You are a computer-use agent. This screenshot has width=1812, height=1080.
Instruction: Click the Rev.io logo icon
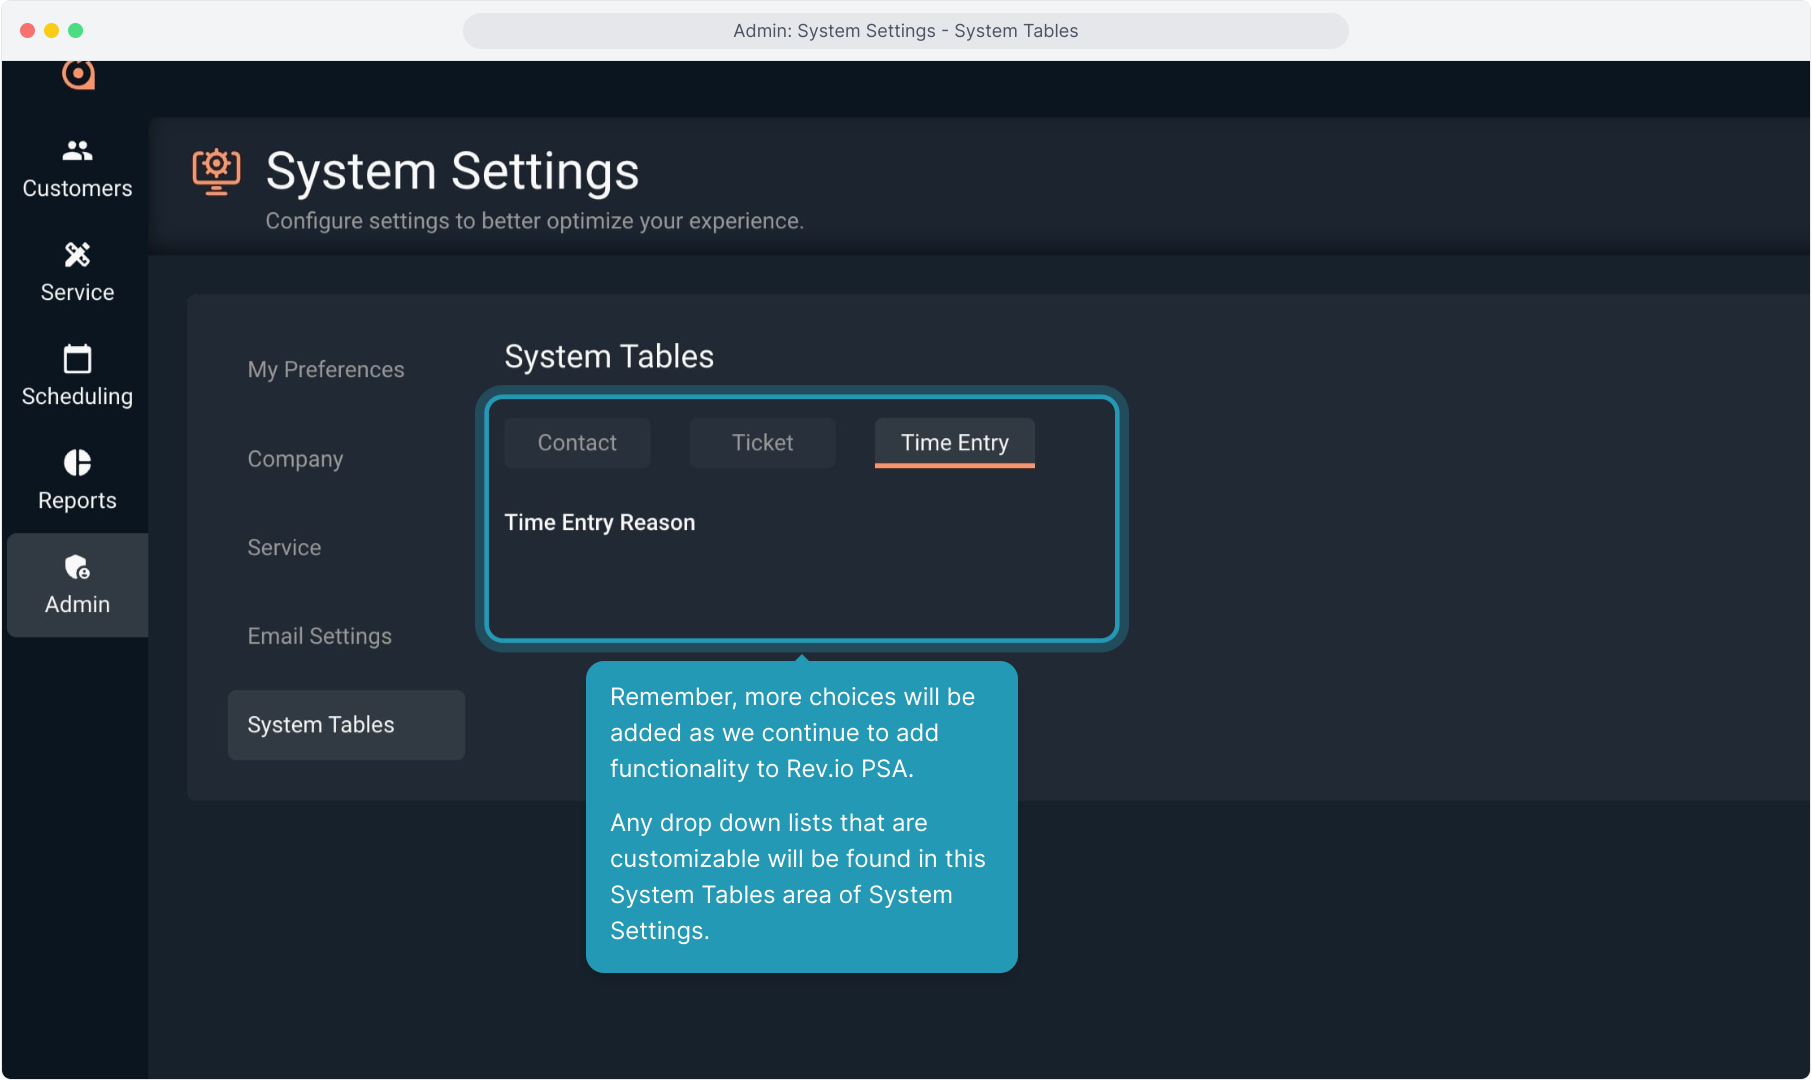(78, 74)
